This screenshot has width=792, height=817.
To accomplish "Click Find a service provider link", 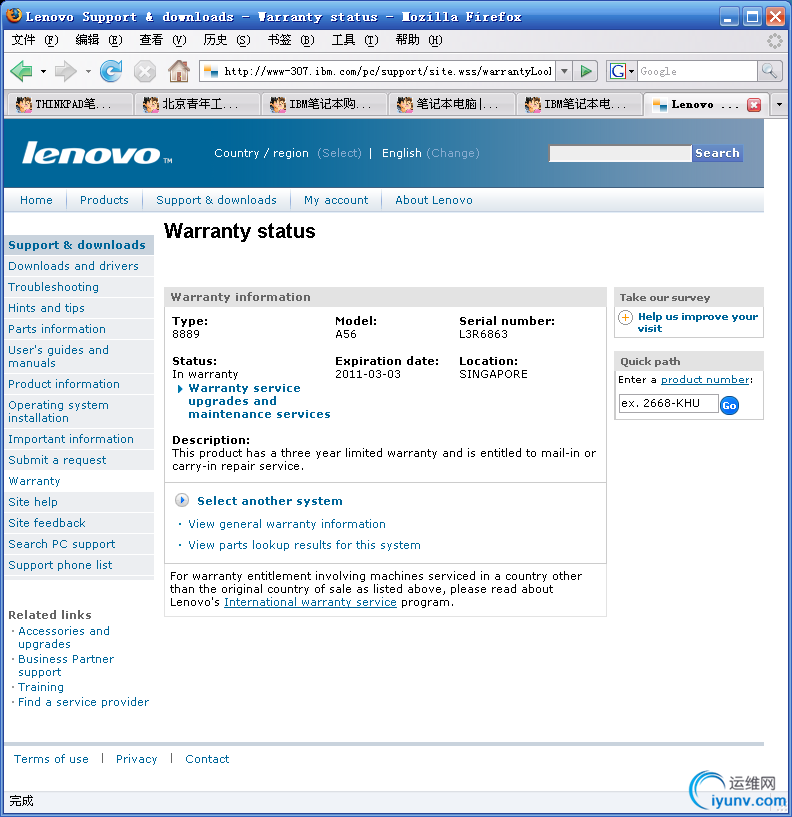I will click(83, 702).
